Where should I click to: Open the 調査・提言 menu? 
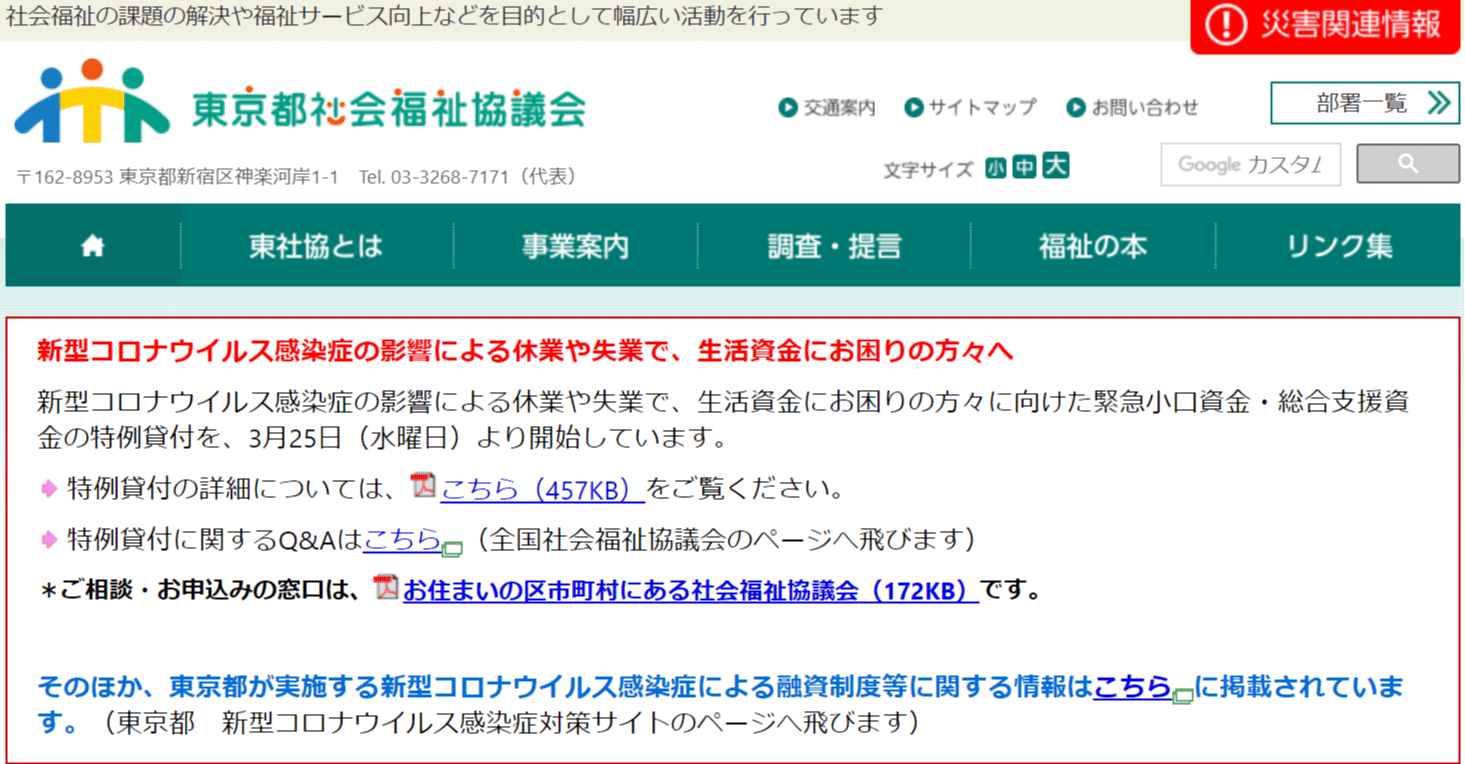834,246
